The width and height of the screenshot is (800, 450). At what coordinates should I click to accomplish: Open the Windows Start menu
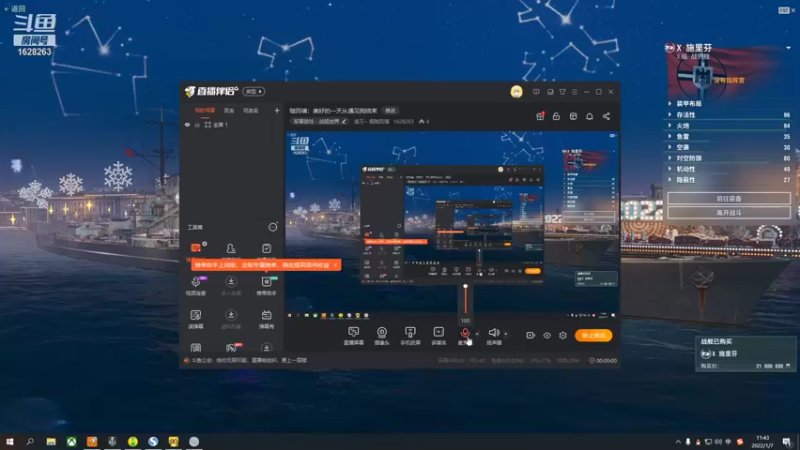click(x=10, y=441)
